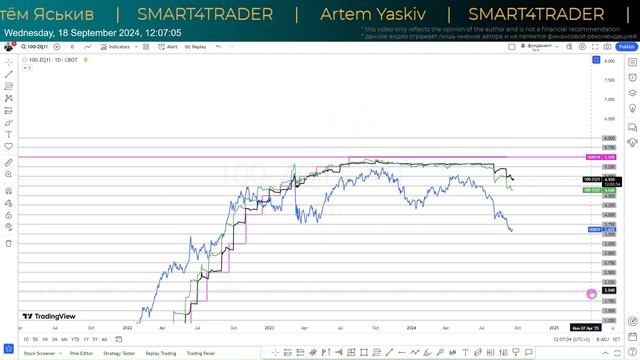Expand the indicators favorites dropdown arrow
The width and height of the screenshot is (640, 360).
point(136,47)
